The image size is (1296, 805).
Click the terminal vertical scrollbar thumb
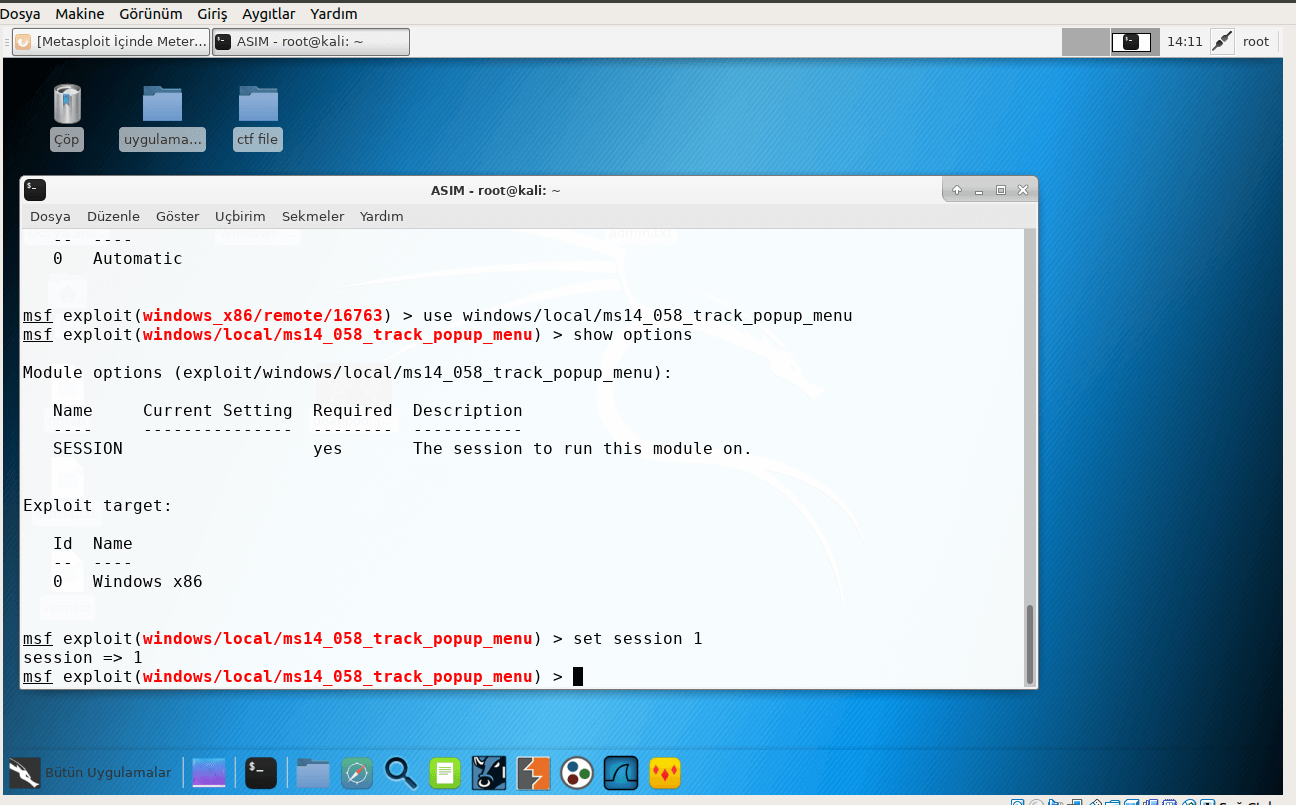[1030, 643]
